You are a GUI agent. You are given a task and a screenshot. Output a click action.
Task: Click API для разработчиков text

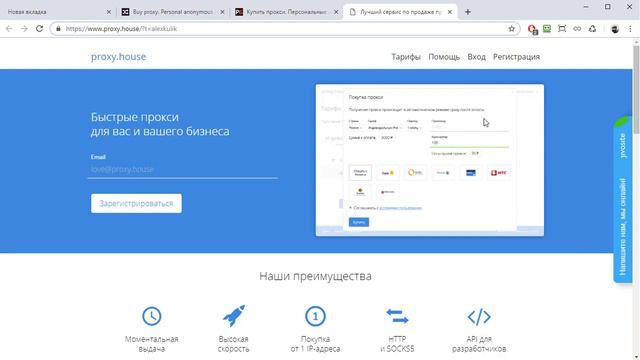[x=479, y=344]
